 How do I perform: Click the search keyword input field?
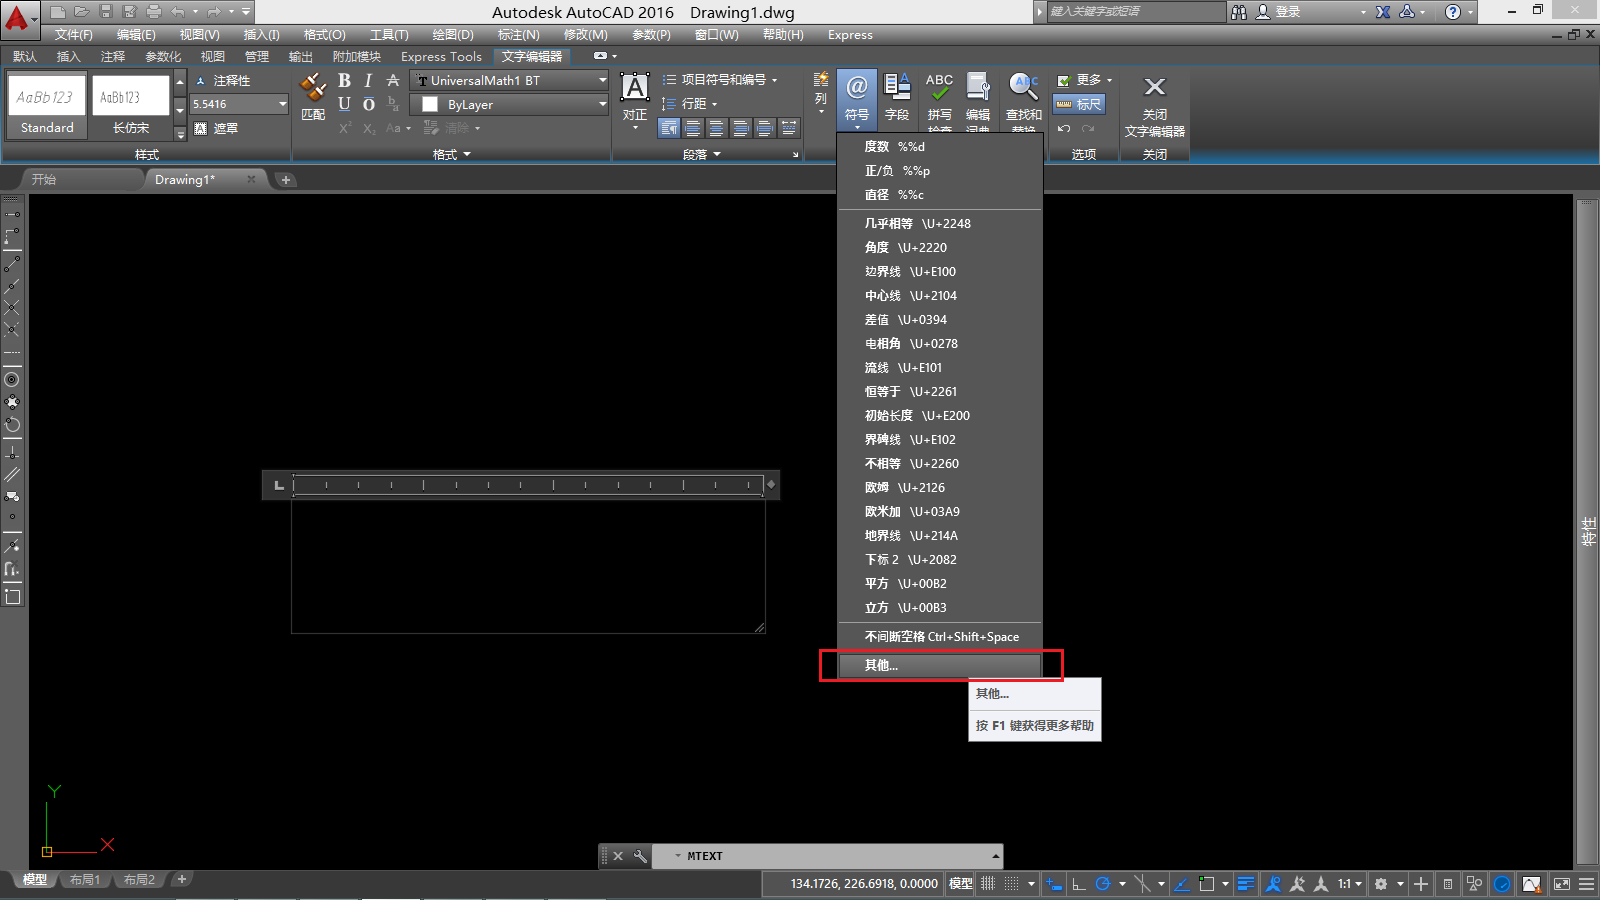1136,12
